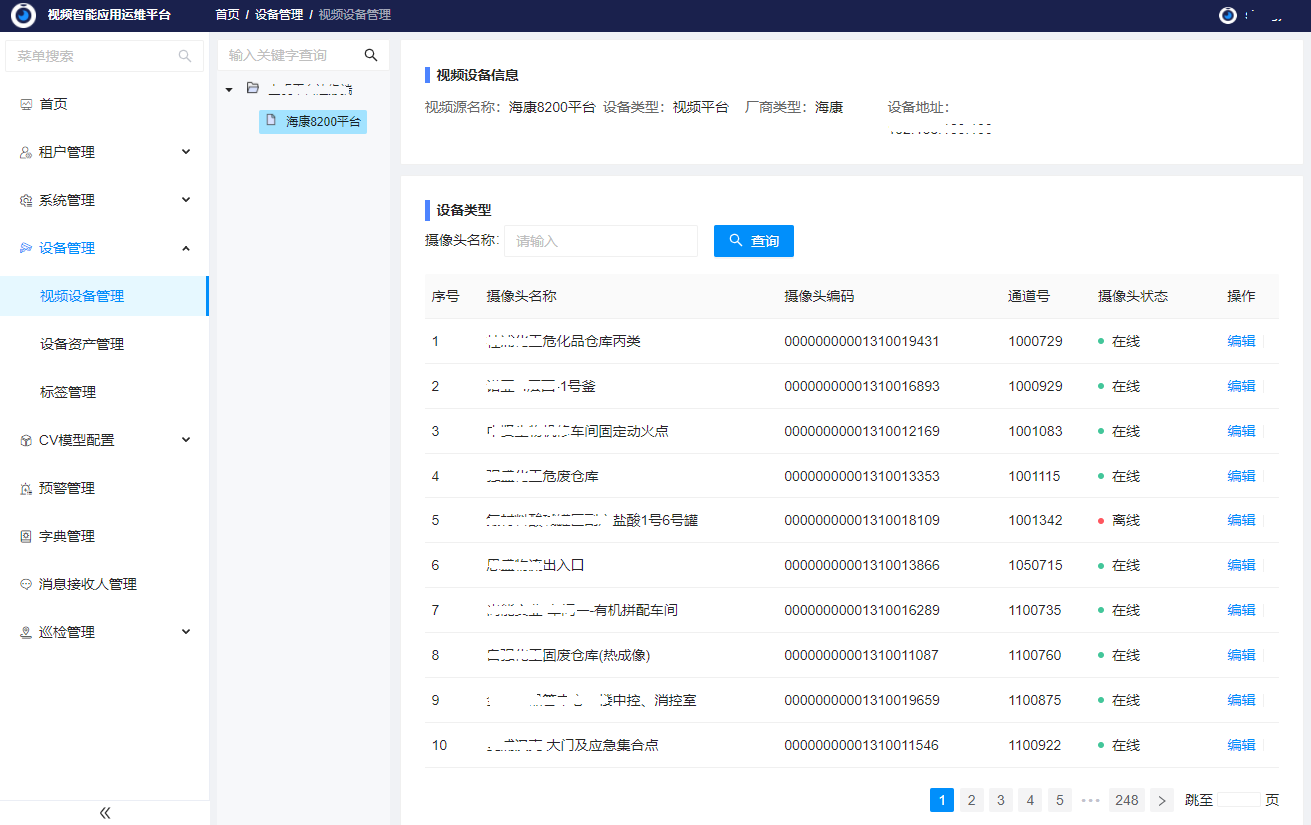Click the user avatar icon at top right
The image size is (1311, 825).
pos(1228,15)
